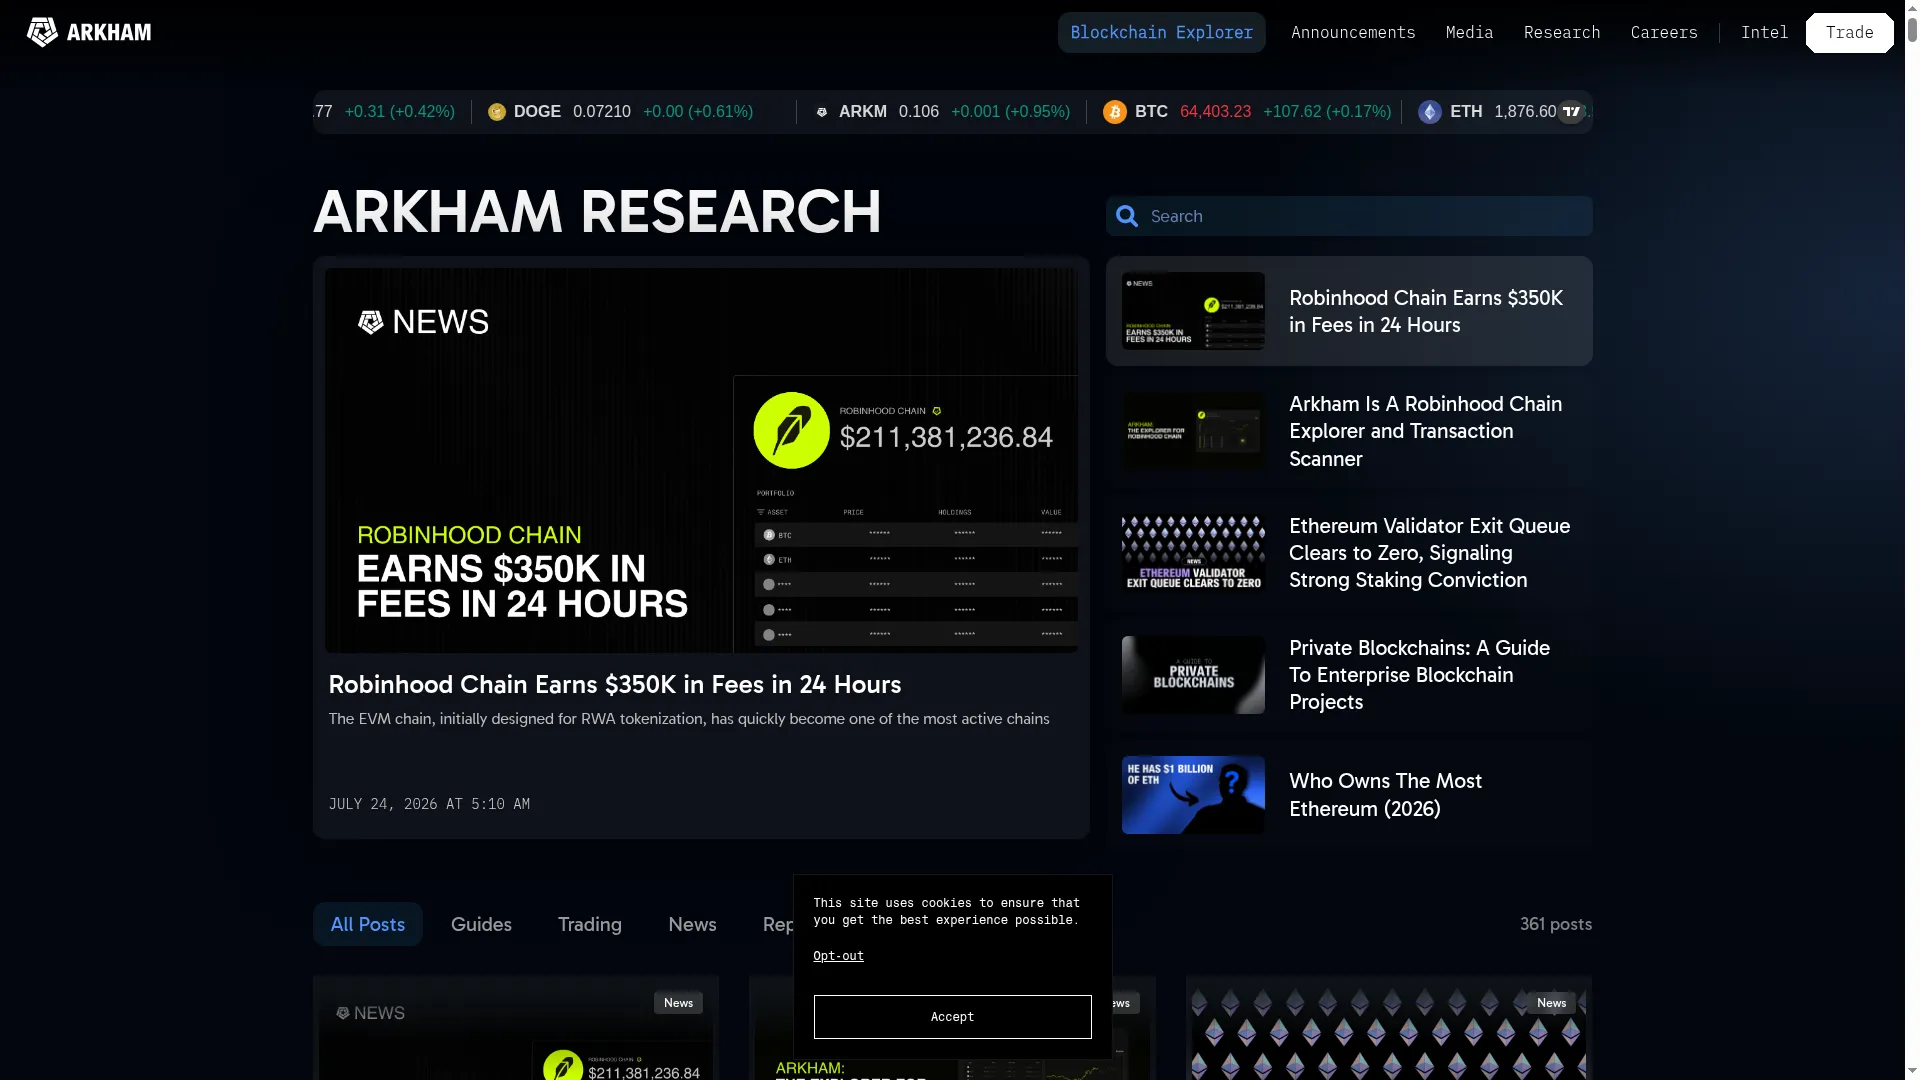The width and height of the screenshot is (1920, 1080).
Task: Click the Arkham logo icon
Action: coord(42,32)
